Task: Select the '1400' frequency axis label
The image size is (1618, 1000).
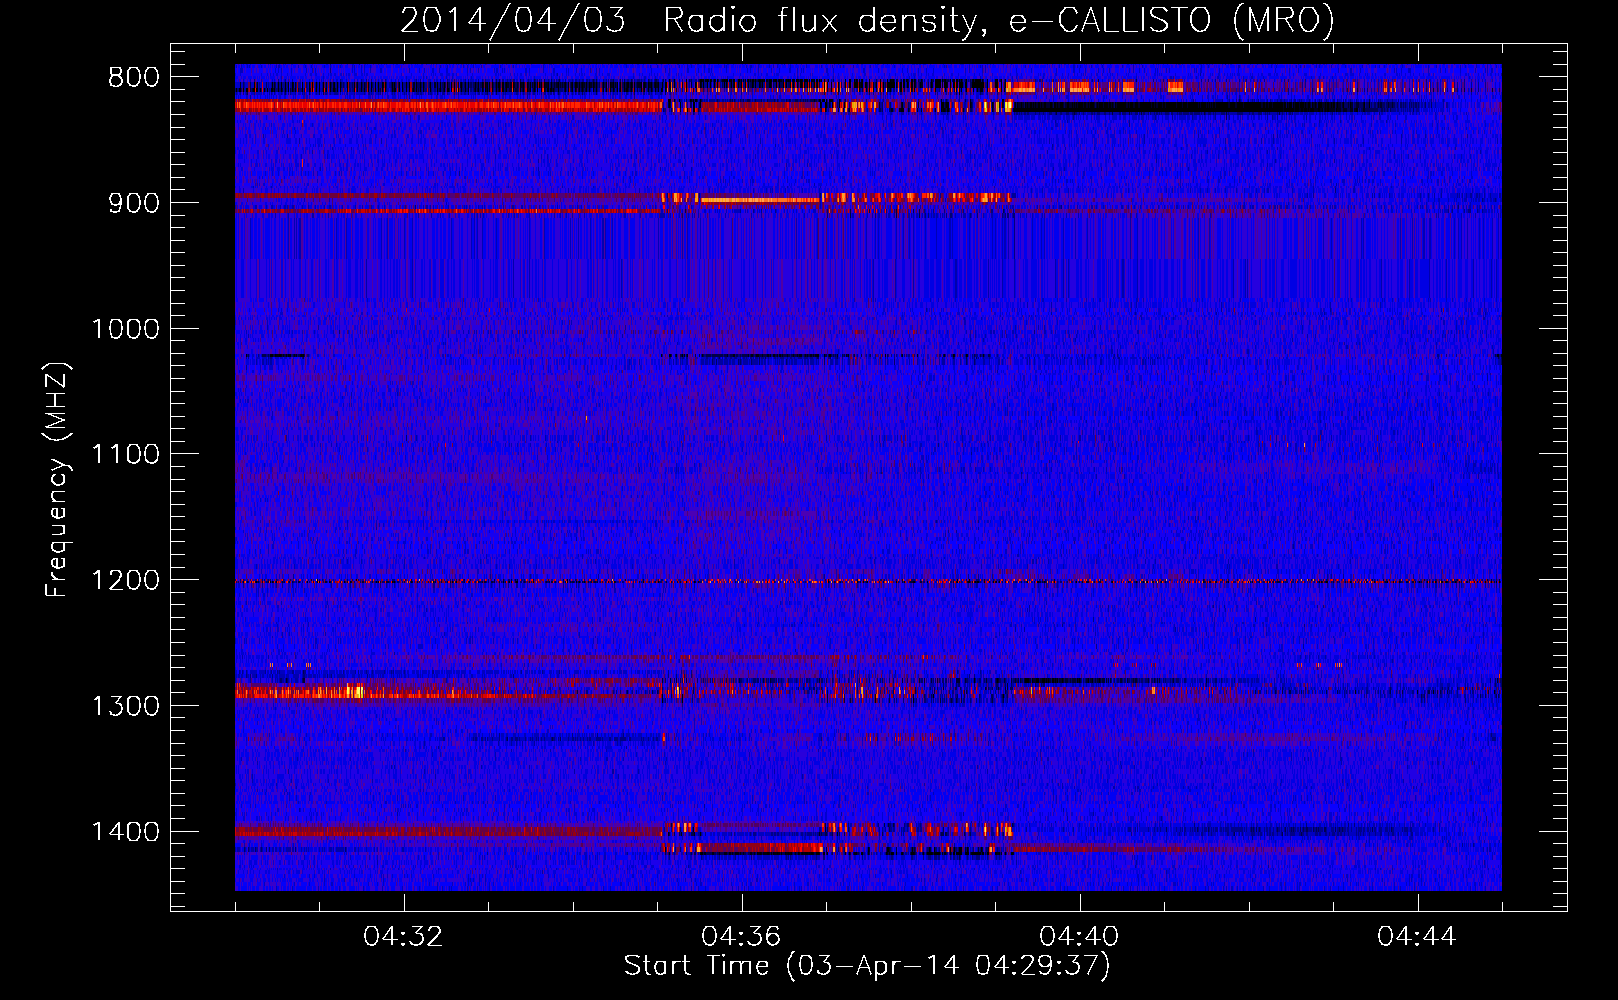Action: [125, 832]
